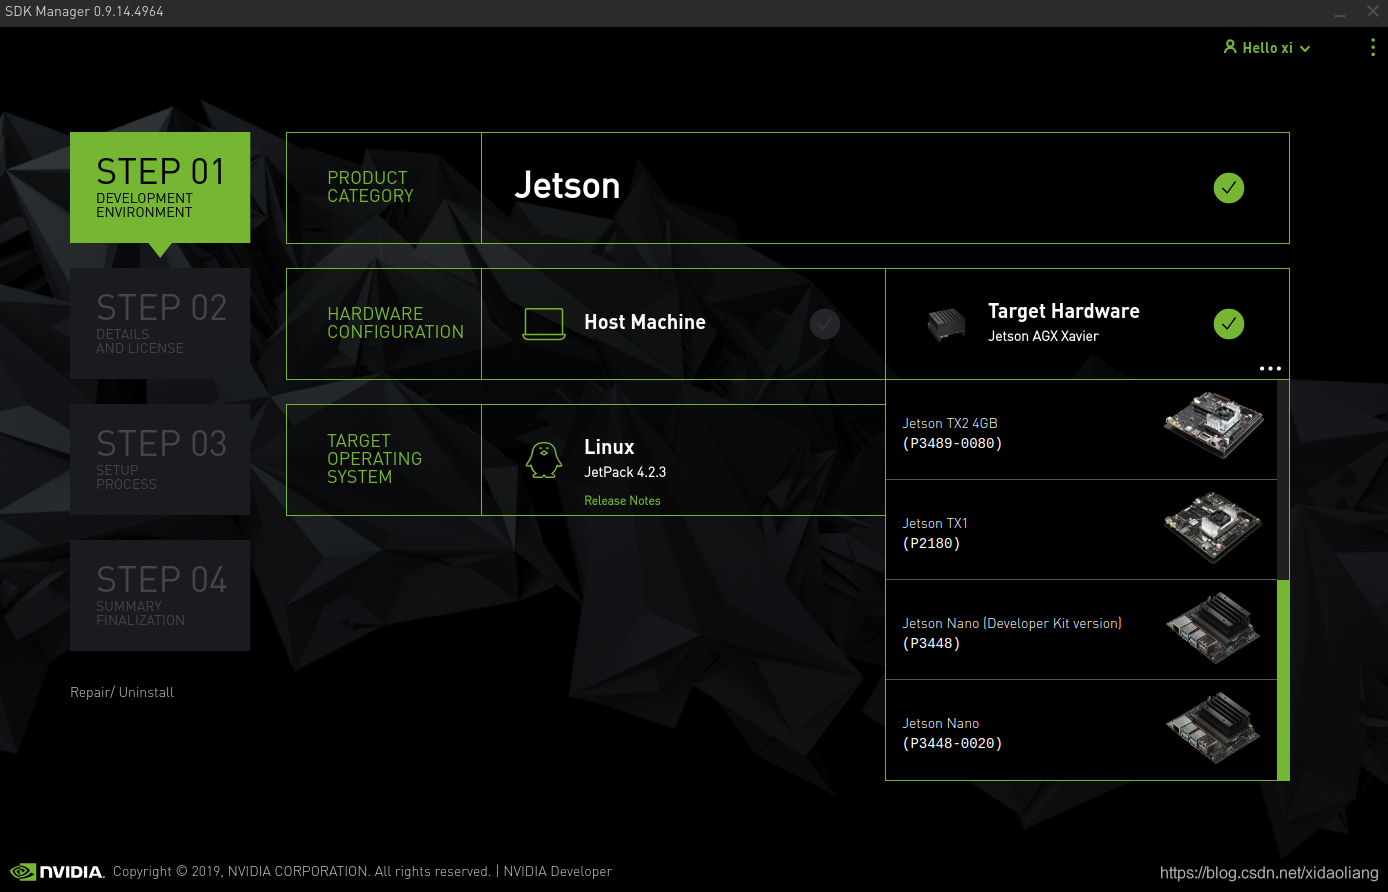Go to STEP 04 Summary Finalization

click(x=160, y=595)
